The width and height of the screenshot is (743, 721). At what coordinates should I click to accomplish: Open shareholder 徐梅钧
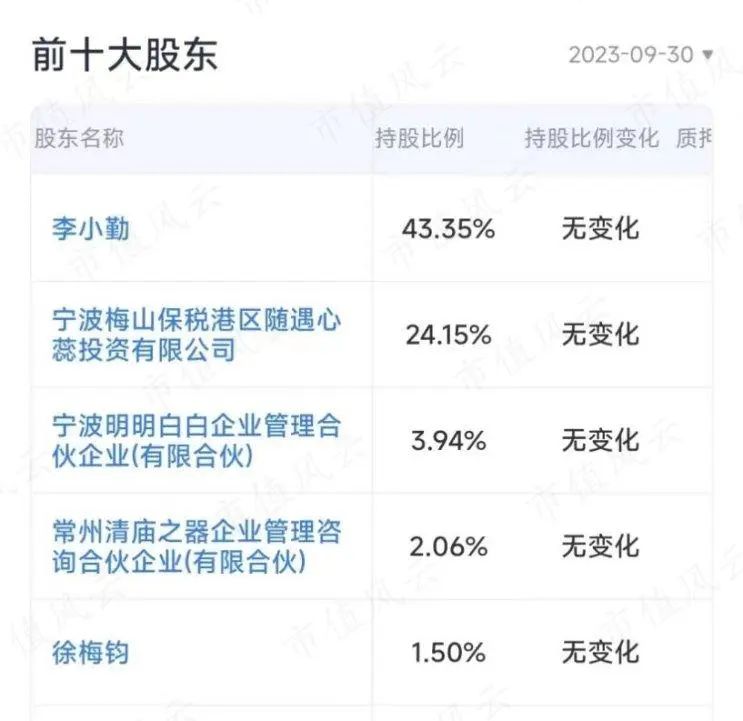point(91,653)
